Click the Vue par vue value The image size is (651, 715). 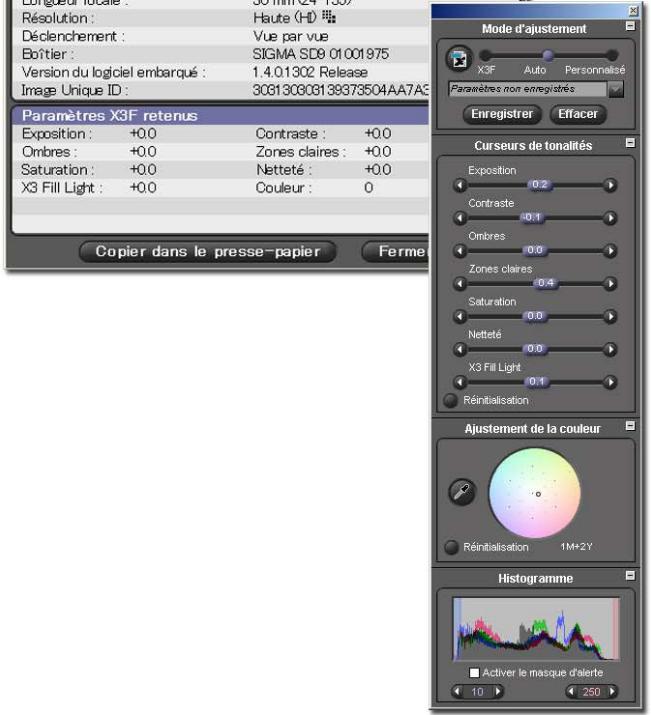[x=290, y=36]
